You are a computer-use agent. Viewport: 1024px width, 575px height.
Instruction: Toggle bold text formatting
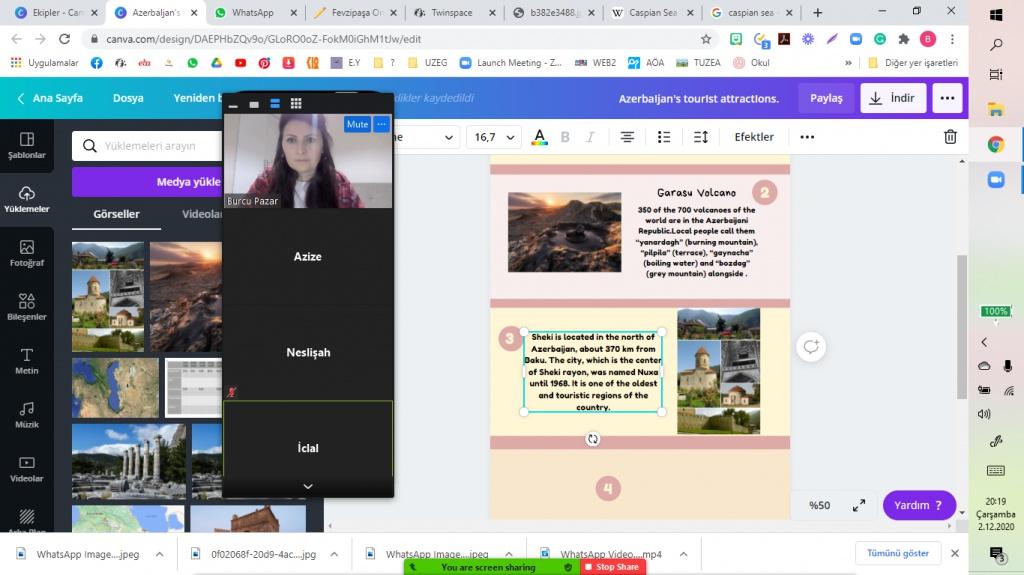click(x=565, y=137)
